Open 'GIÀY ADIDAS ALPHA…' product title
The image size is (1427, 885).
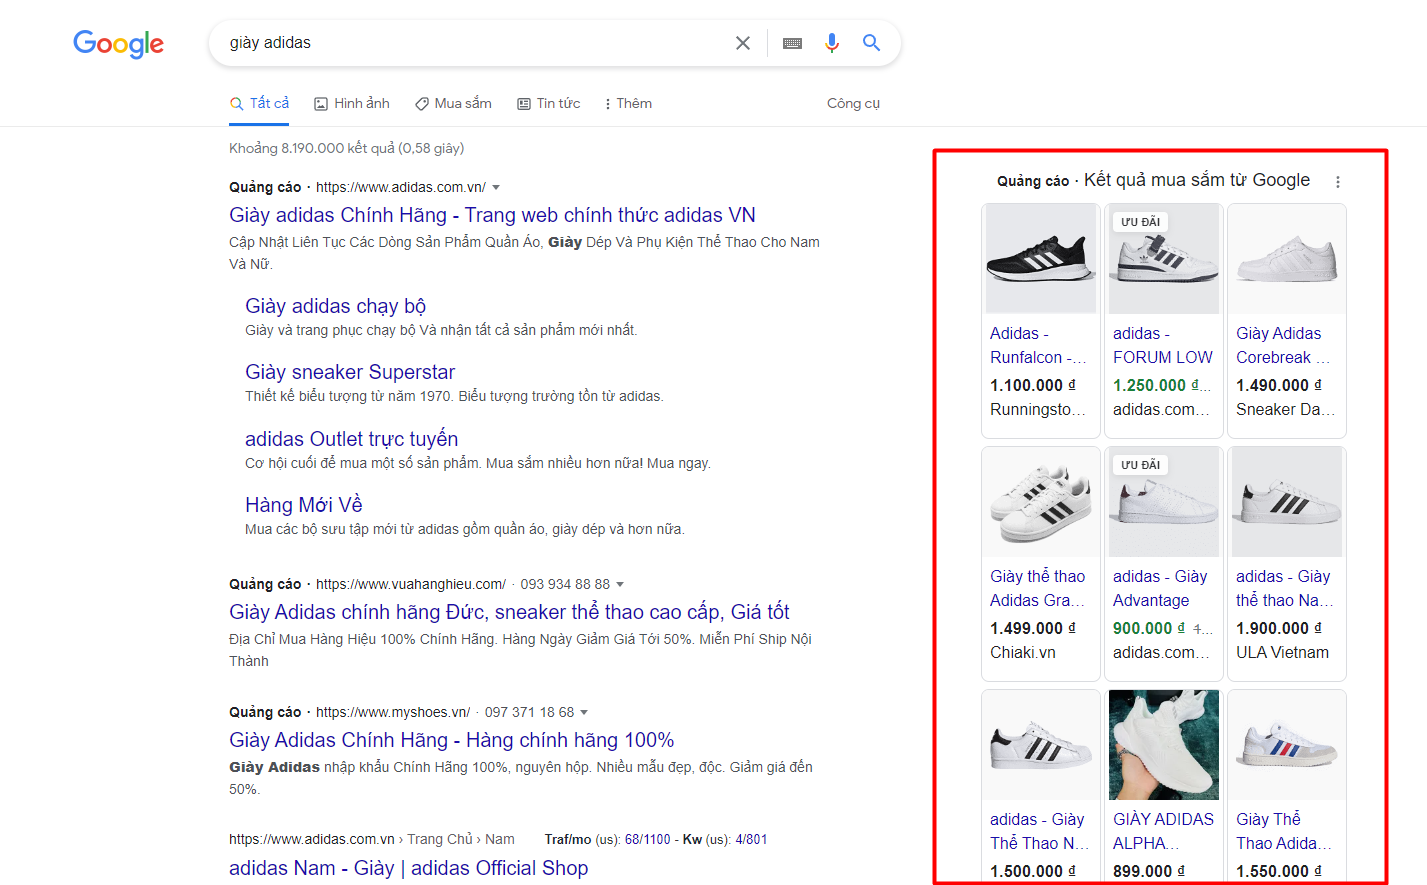point(1163,831)
